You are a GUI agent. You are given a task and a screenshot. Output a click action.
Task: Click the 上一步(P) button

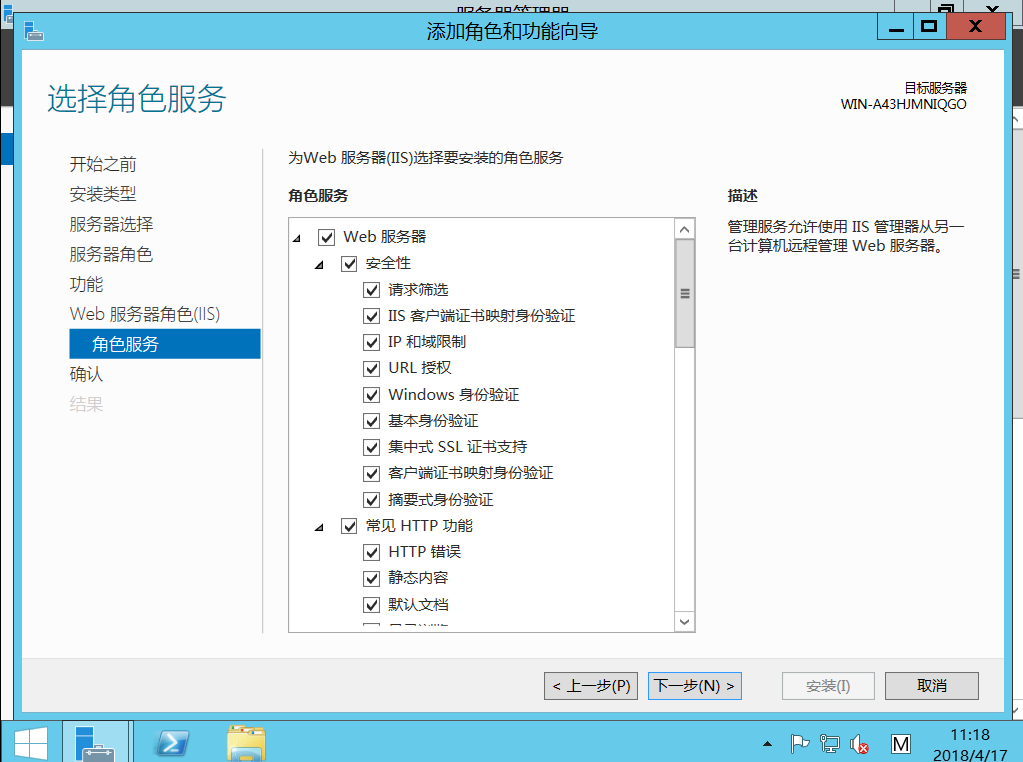tap(591, 686)
